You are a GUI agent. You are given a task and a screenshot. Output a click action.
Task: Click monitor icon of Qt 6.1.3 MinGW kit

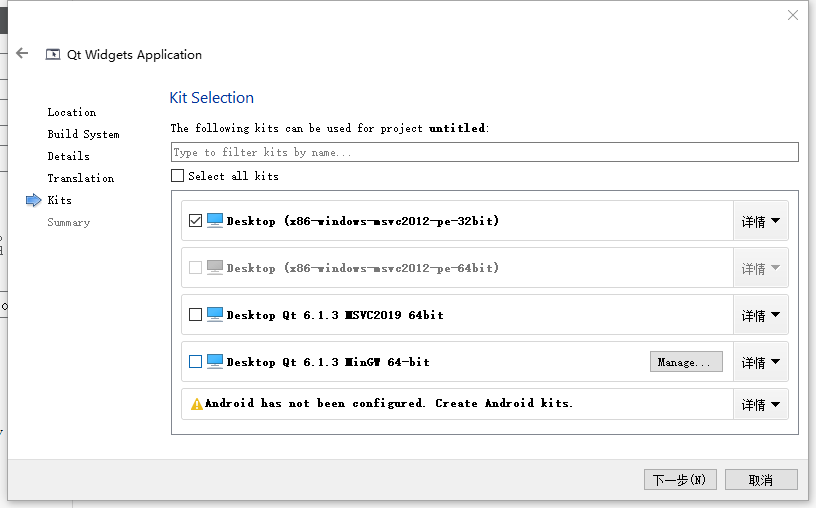click(215, 361)
